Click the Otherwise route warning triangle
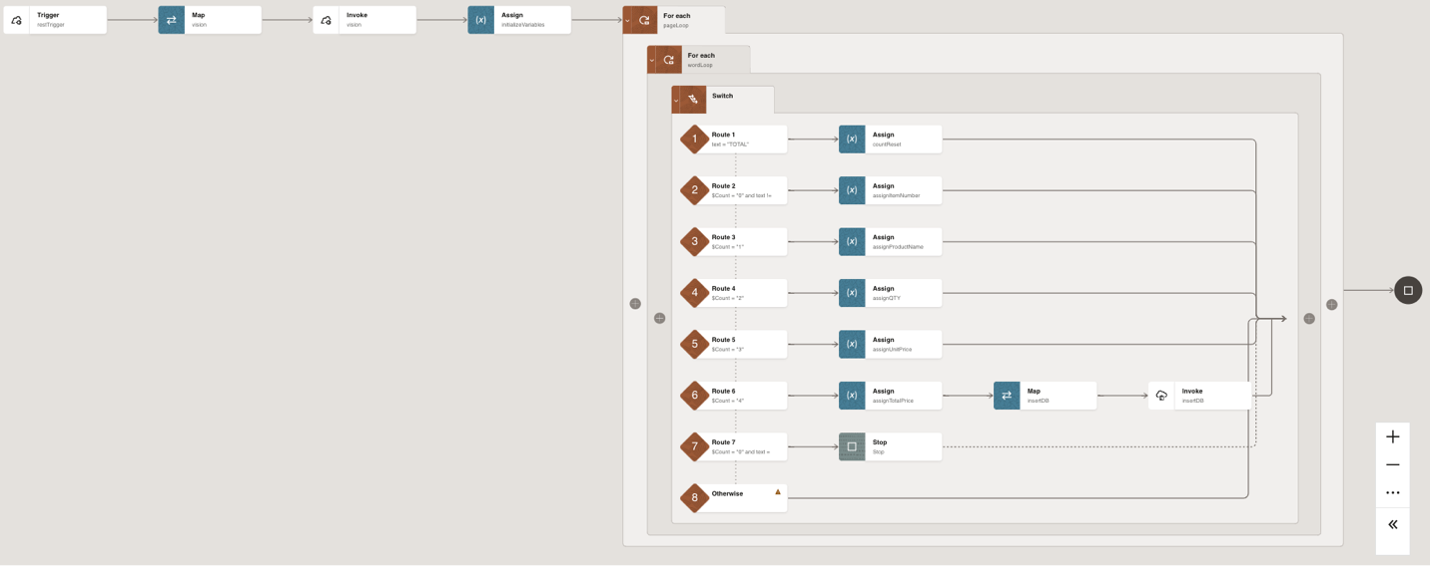This screenshot has width=1430, height=568. tap(777, 492)
